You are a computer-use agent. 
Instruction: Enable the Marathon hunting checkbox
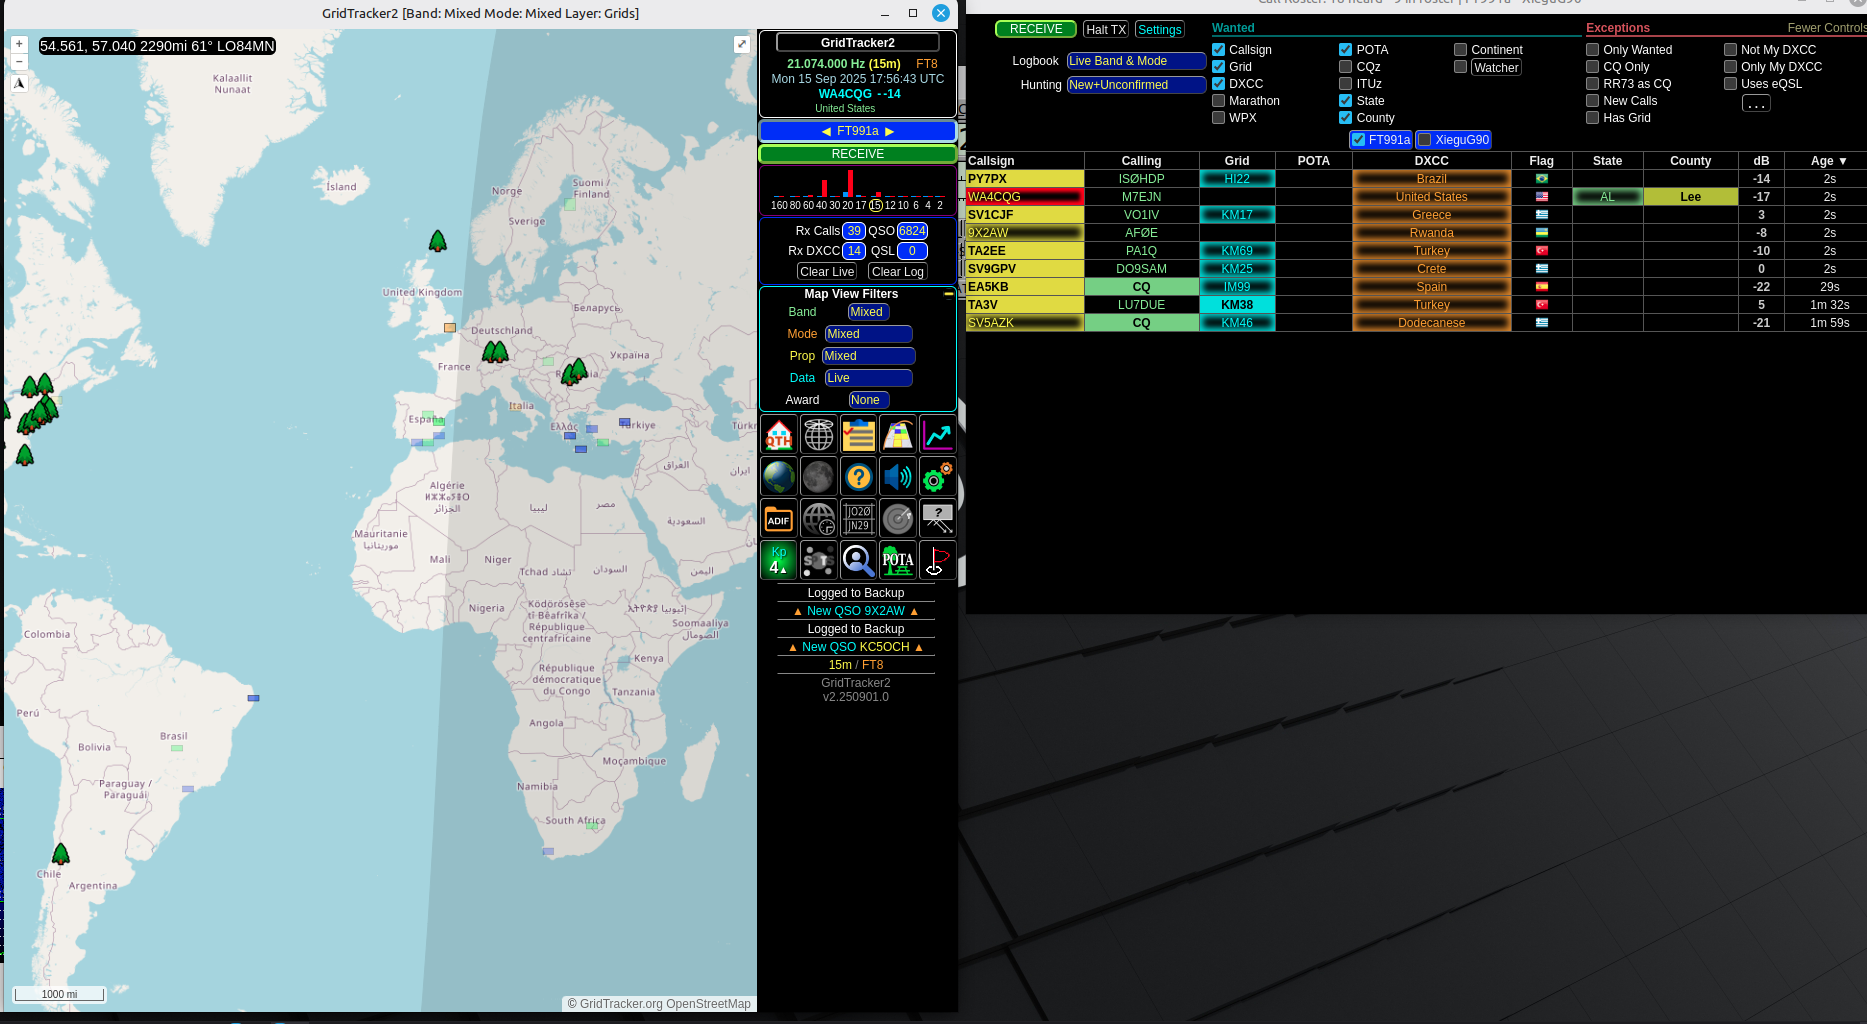(1218, 100)
